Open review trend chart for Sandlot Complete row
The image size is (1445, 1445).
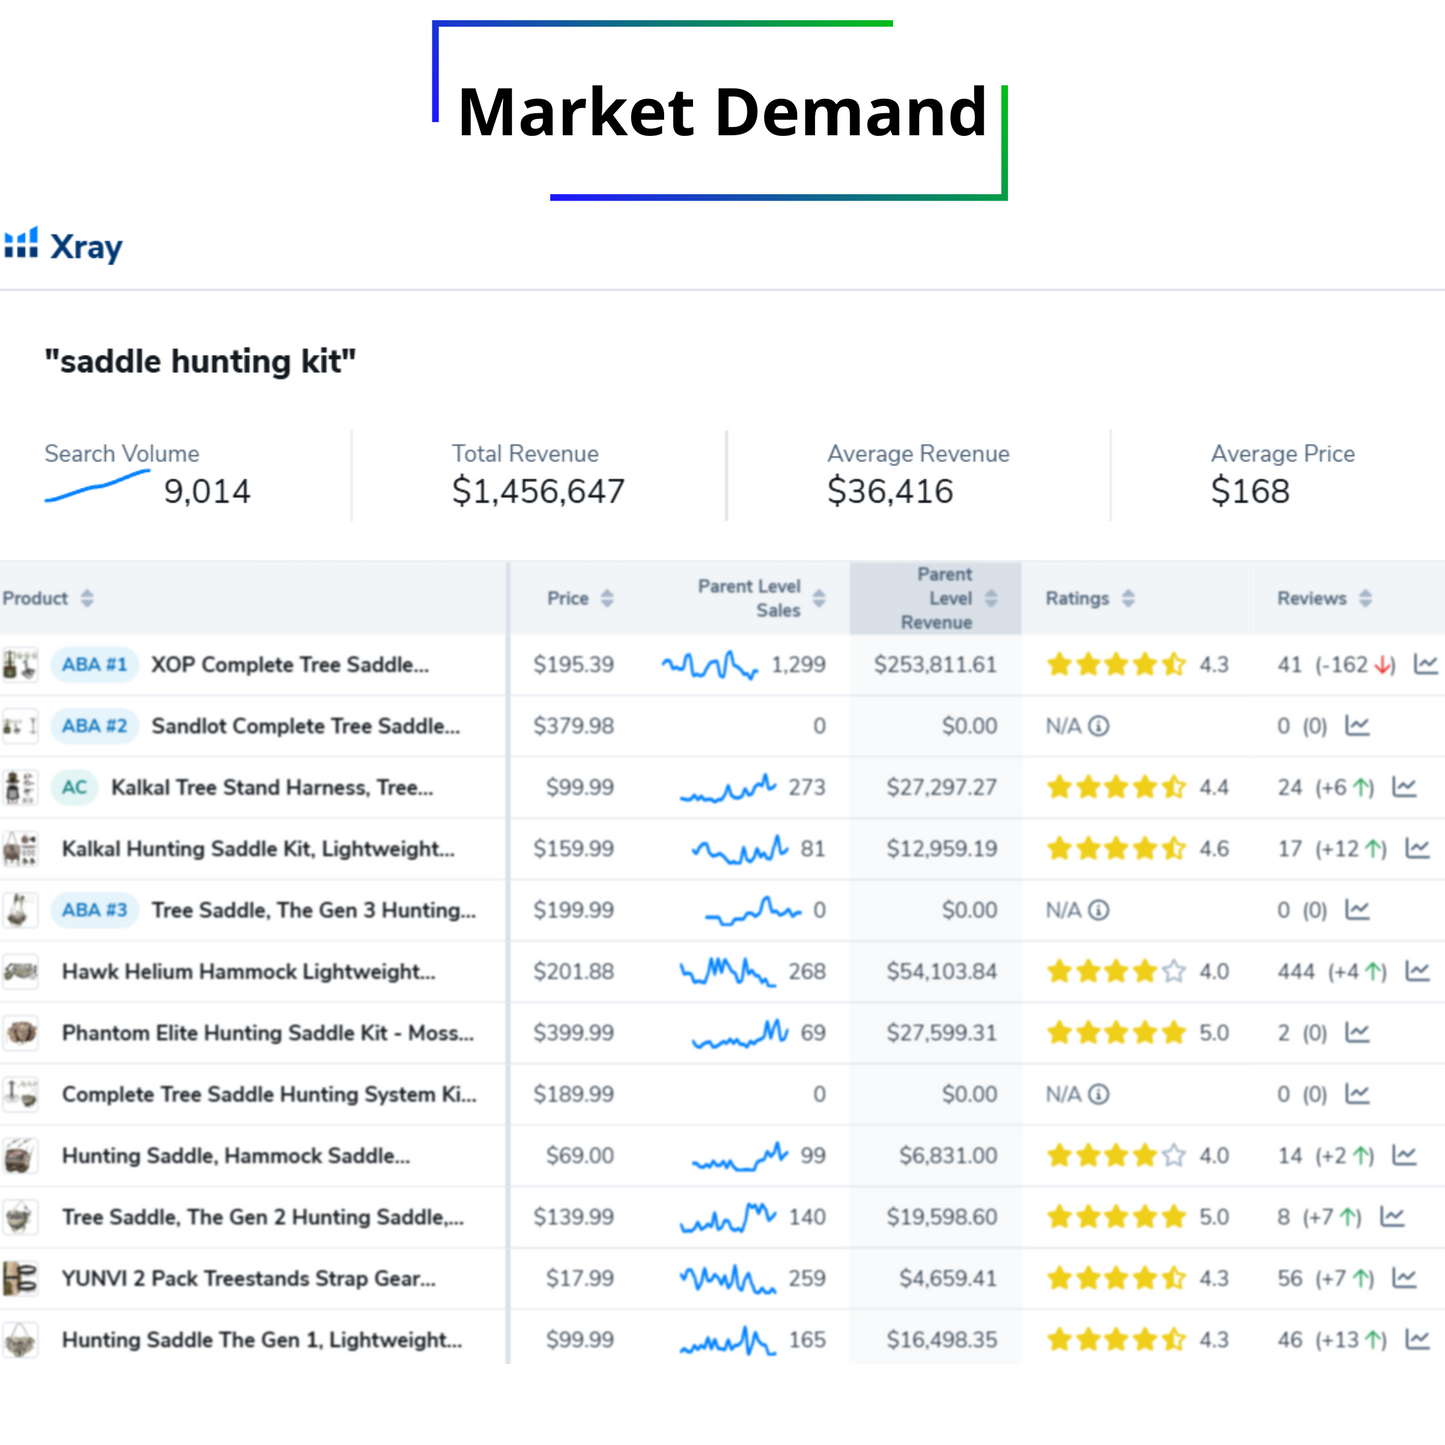pos(1357,726)
